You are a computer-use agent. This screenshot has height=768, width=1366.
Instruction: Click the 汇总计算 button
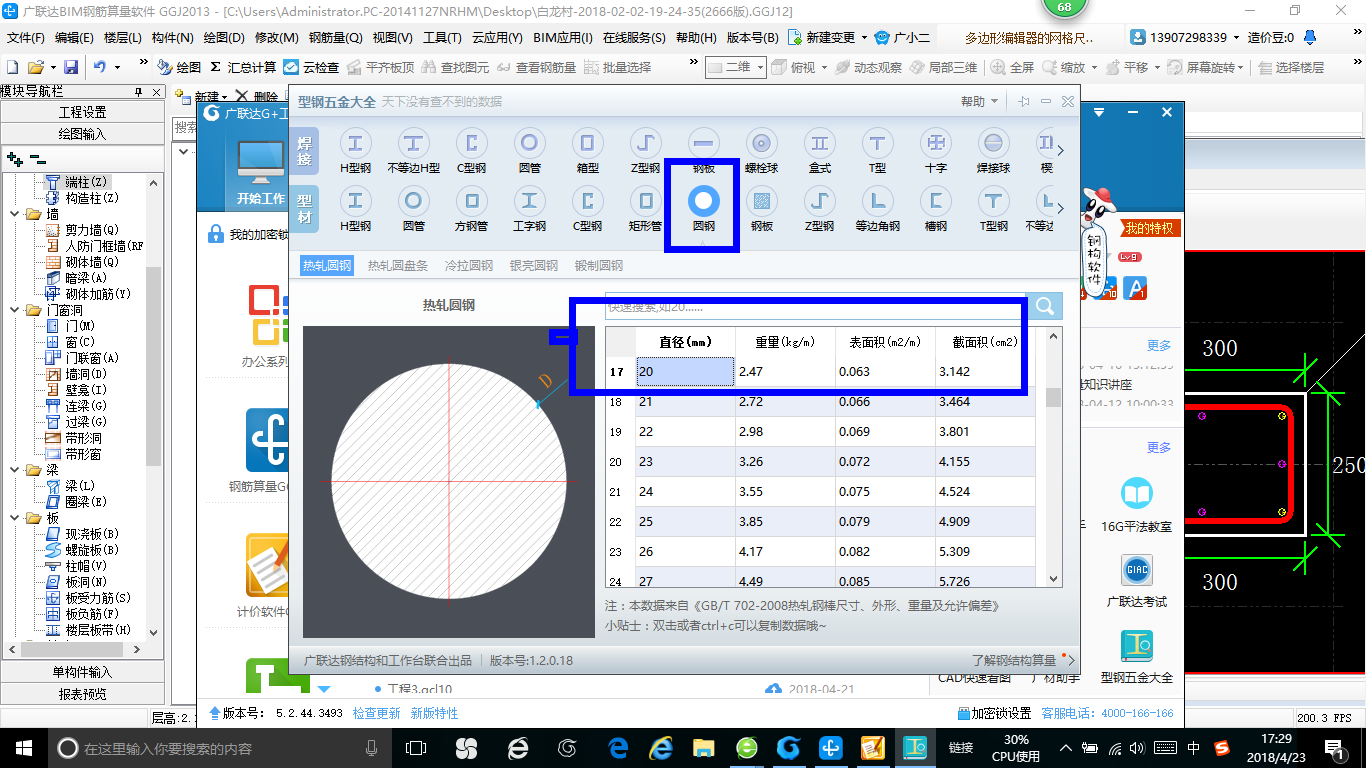243,67
